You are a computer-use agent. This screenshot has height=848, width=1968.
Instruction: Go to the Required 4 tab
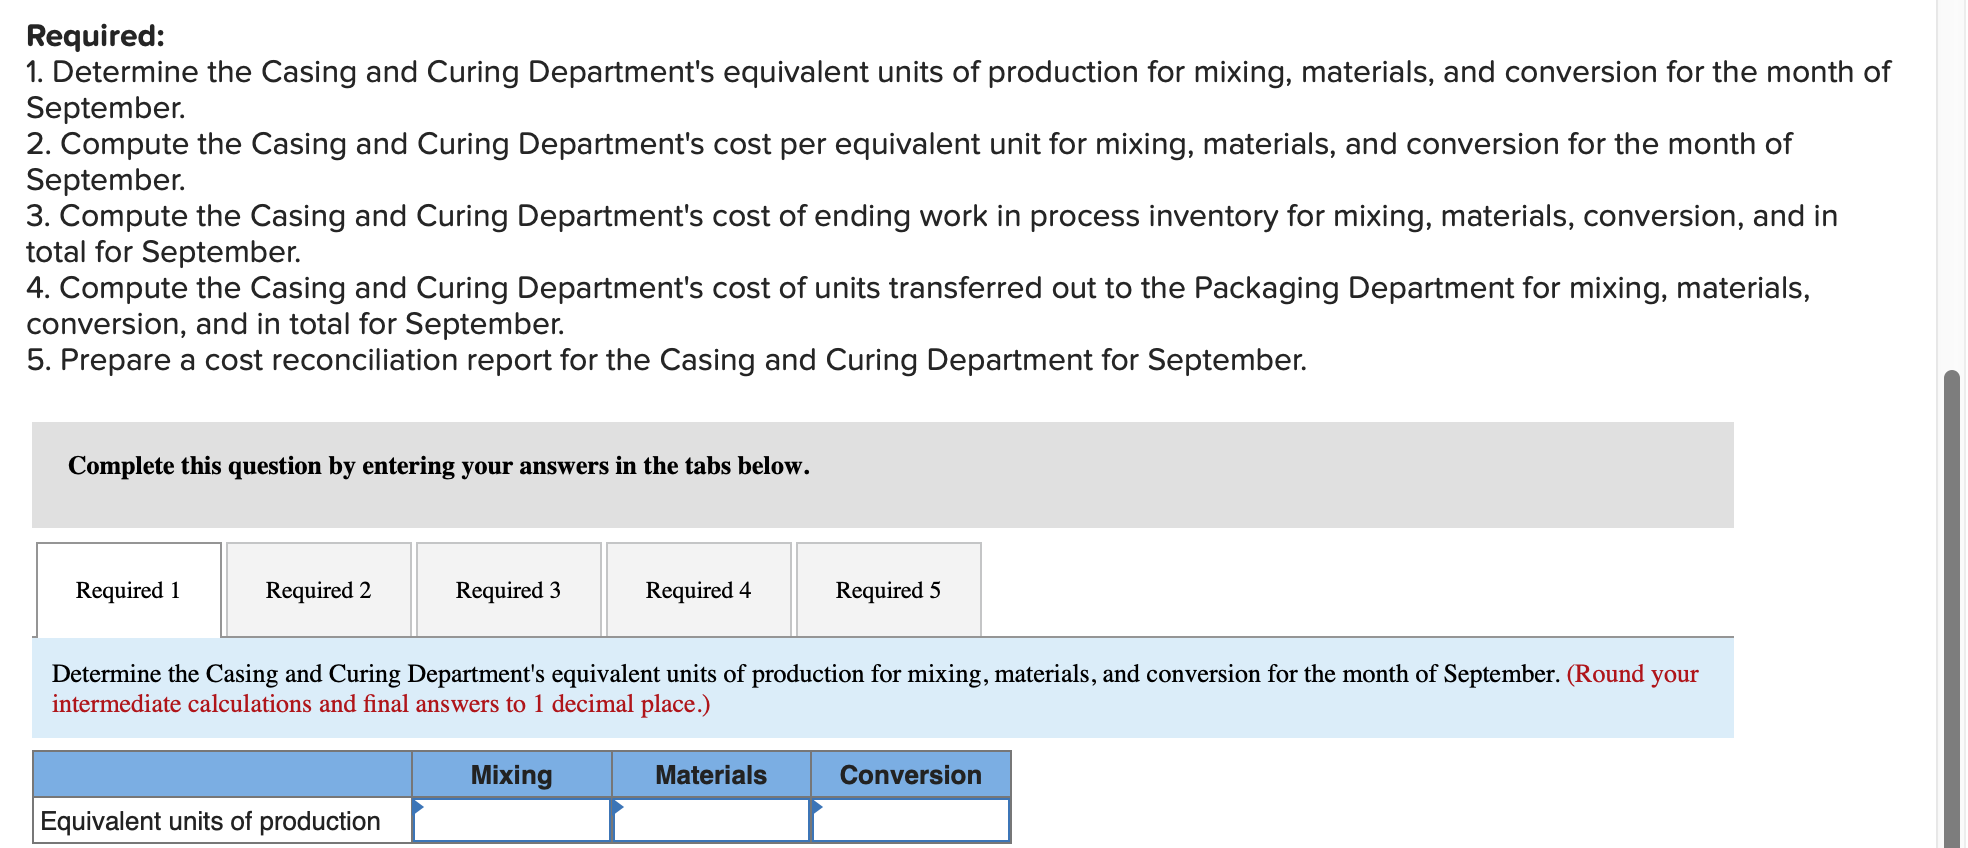coord(698,590)
